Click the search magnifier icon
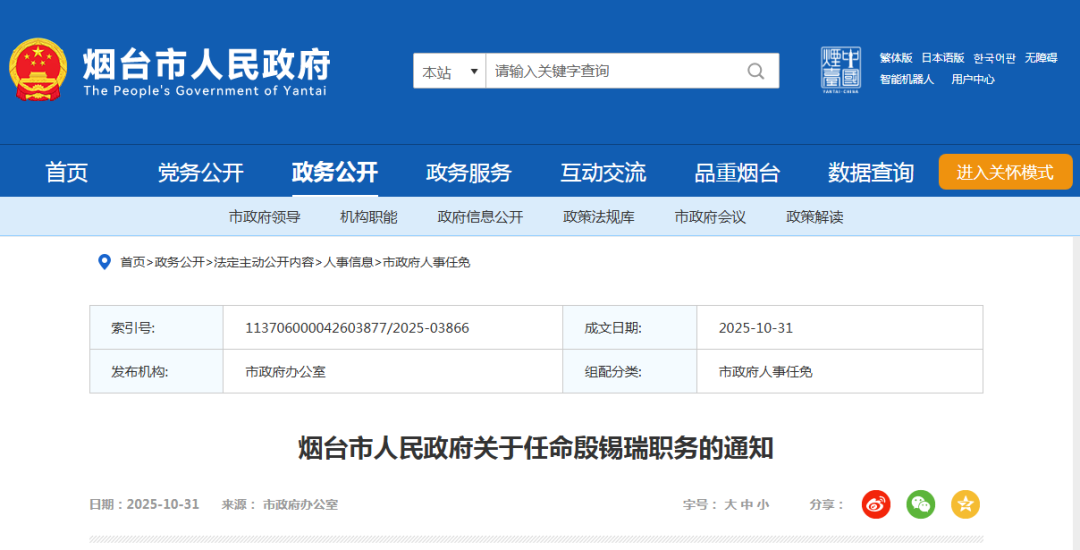 click(x=756, y=71)
